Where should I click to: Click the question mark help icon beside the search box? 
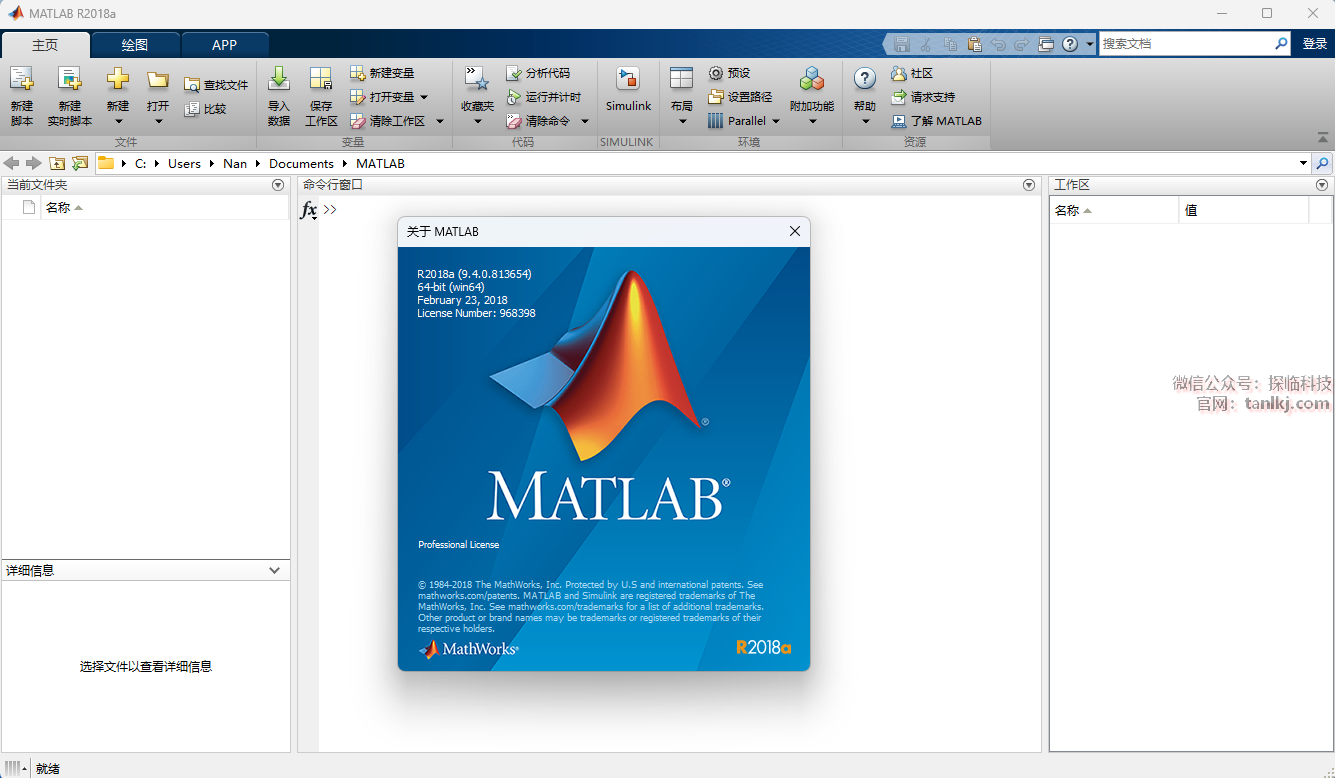[1070, 44]
